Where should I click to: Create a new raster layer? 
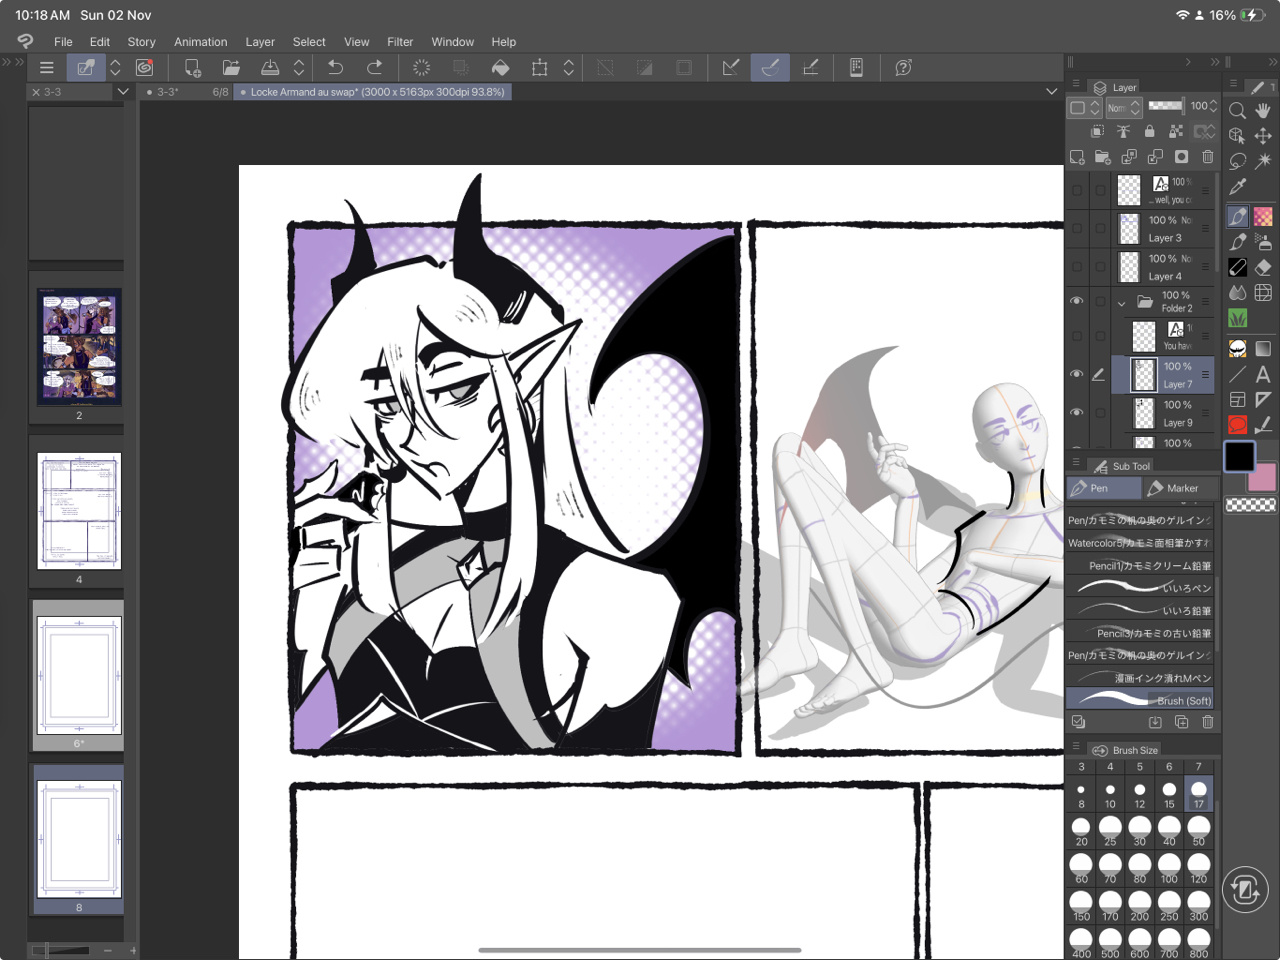(1077, 157)
